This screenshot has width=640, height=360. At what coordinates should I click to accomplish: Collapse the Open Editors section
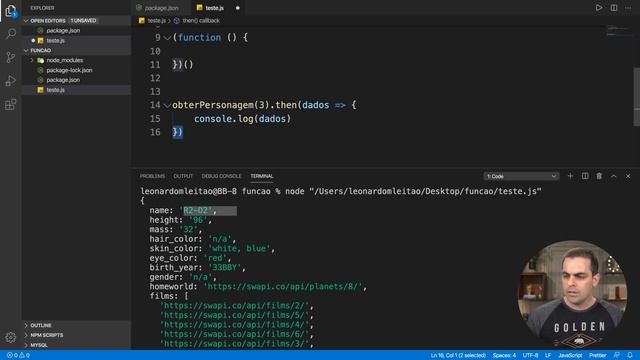26,20
